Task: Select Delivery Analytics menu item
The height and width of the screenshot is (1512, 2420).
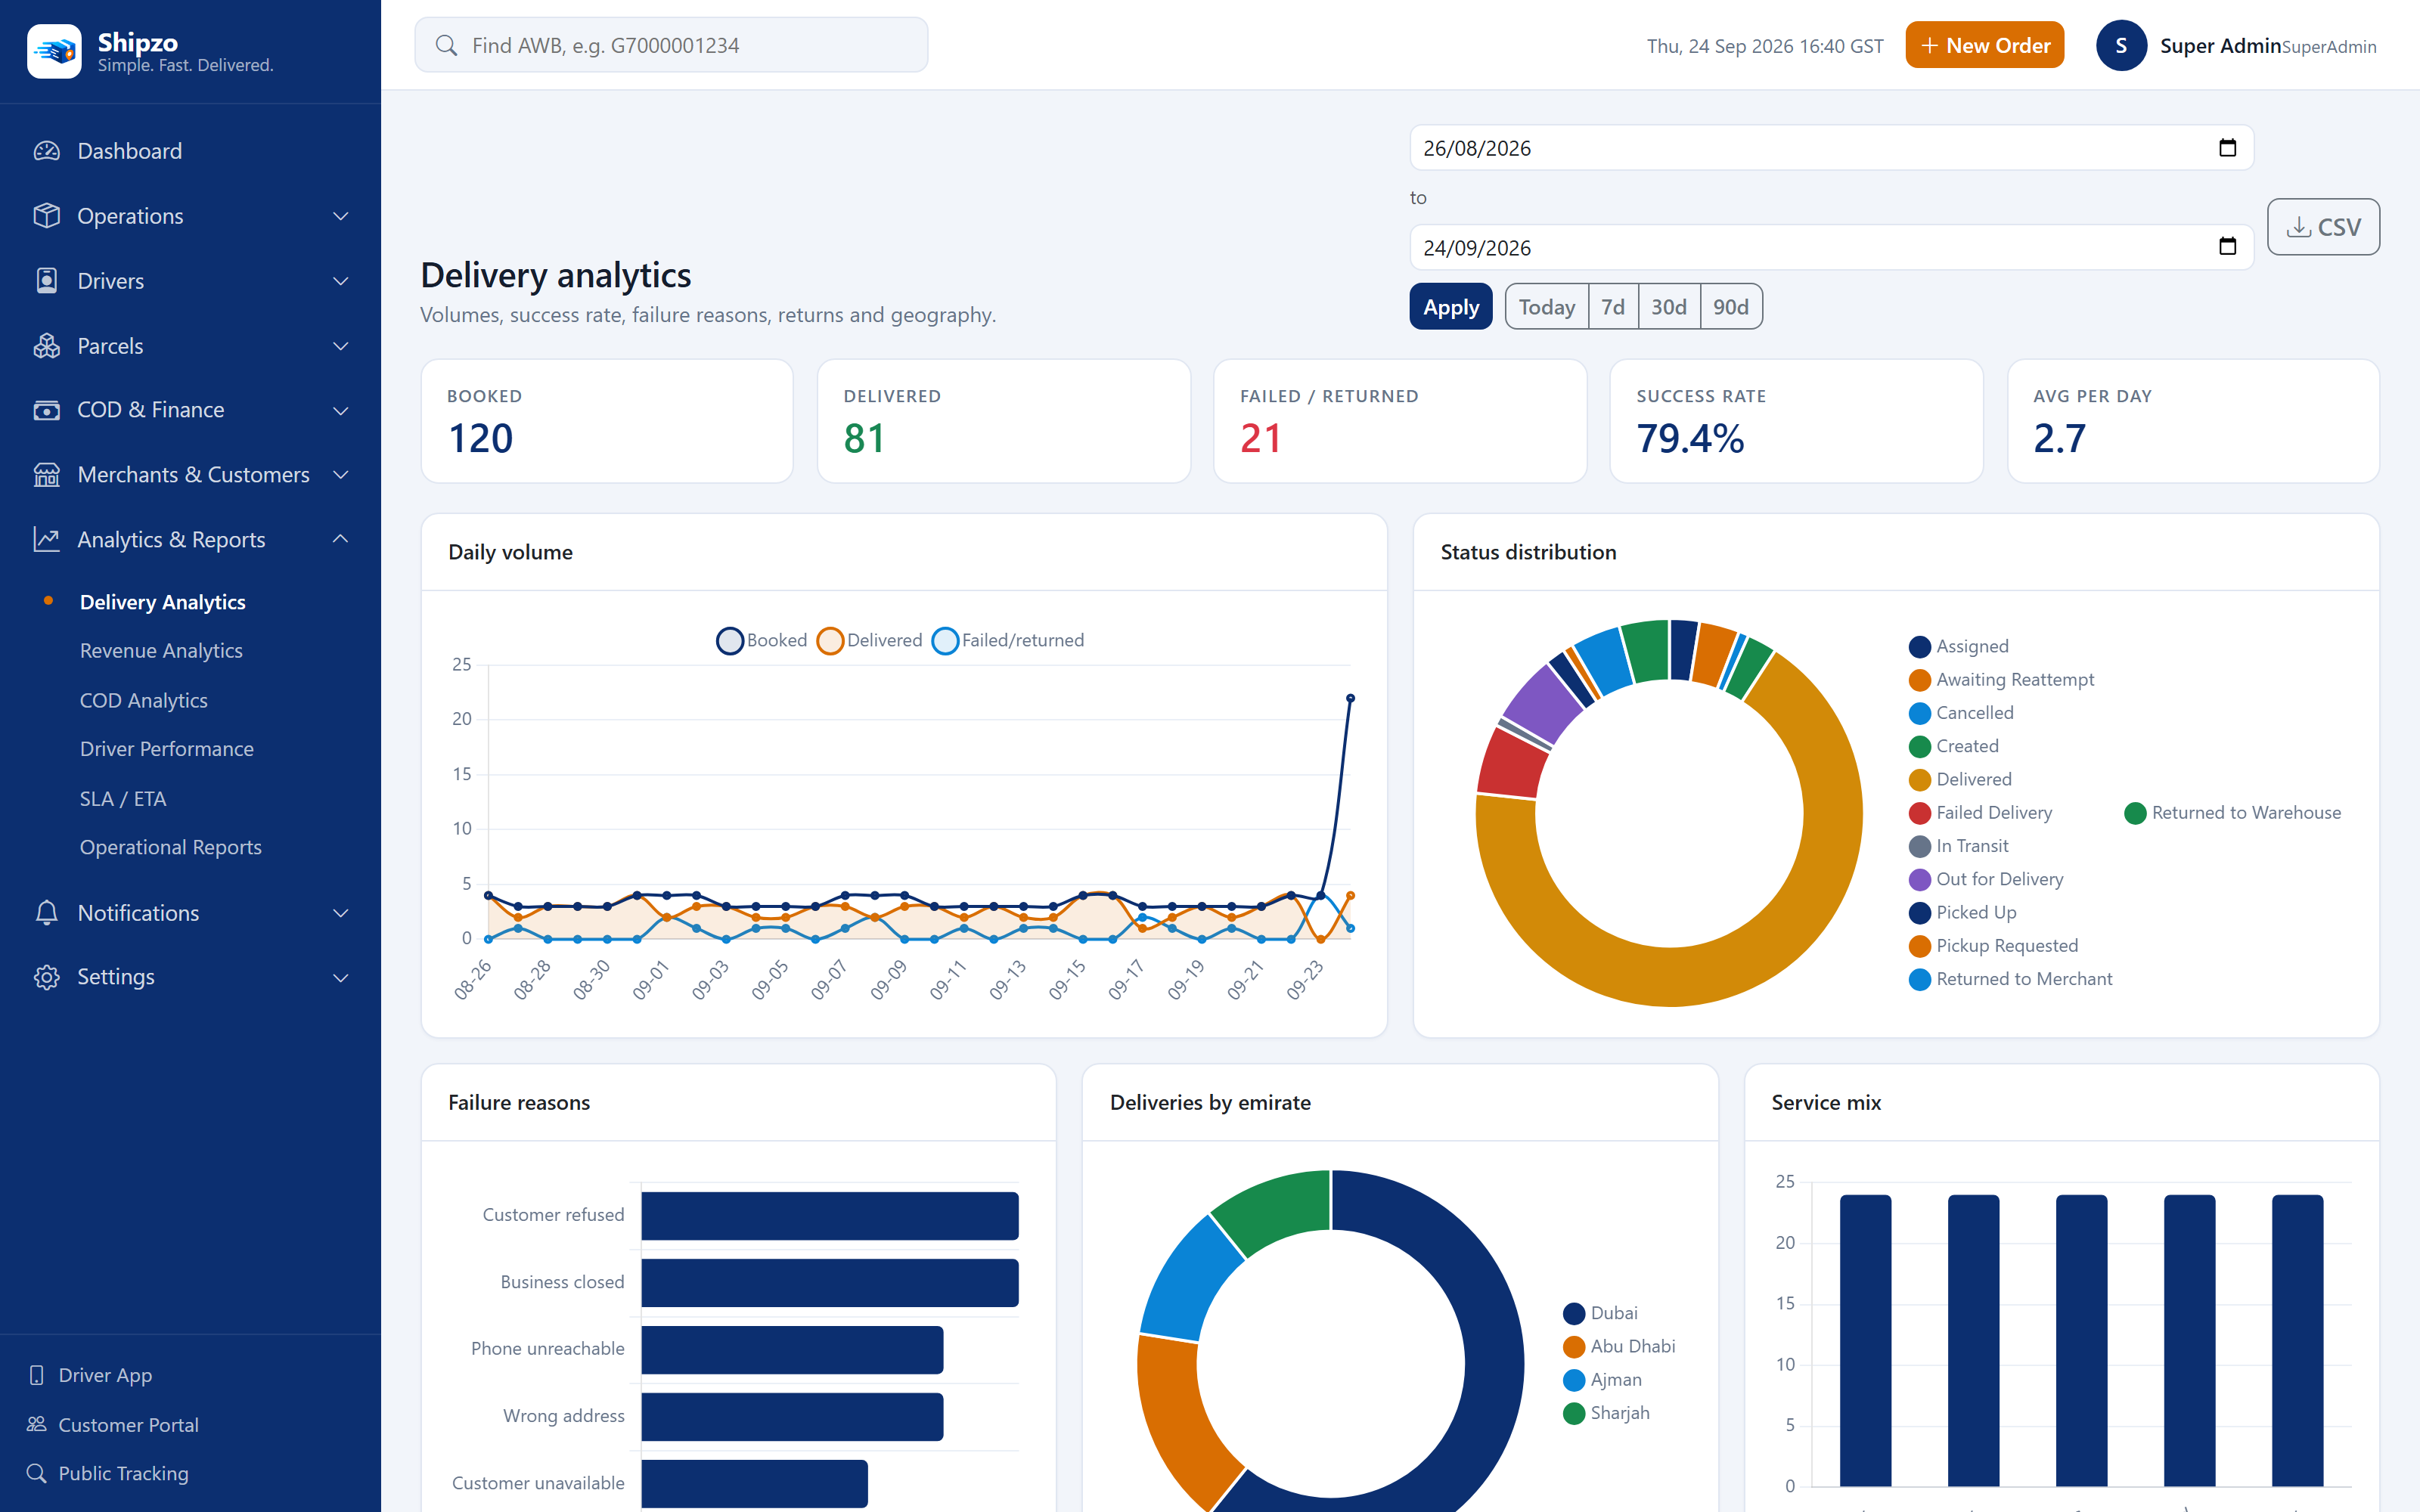Action: point(163,602)
